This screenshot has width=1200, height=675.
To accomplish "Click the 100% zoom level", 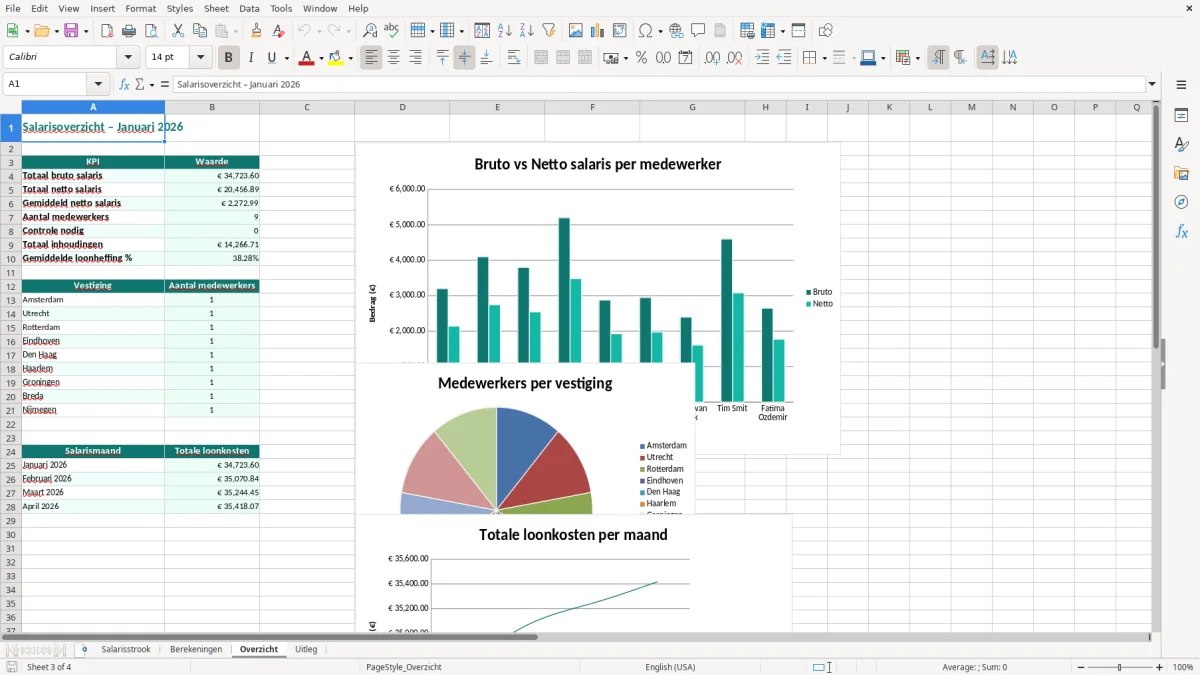I will [x=1183, y=667].
